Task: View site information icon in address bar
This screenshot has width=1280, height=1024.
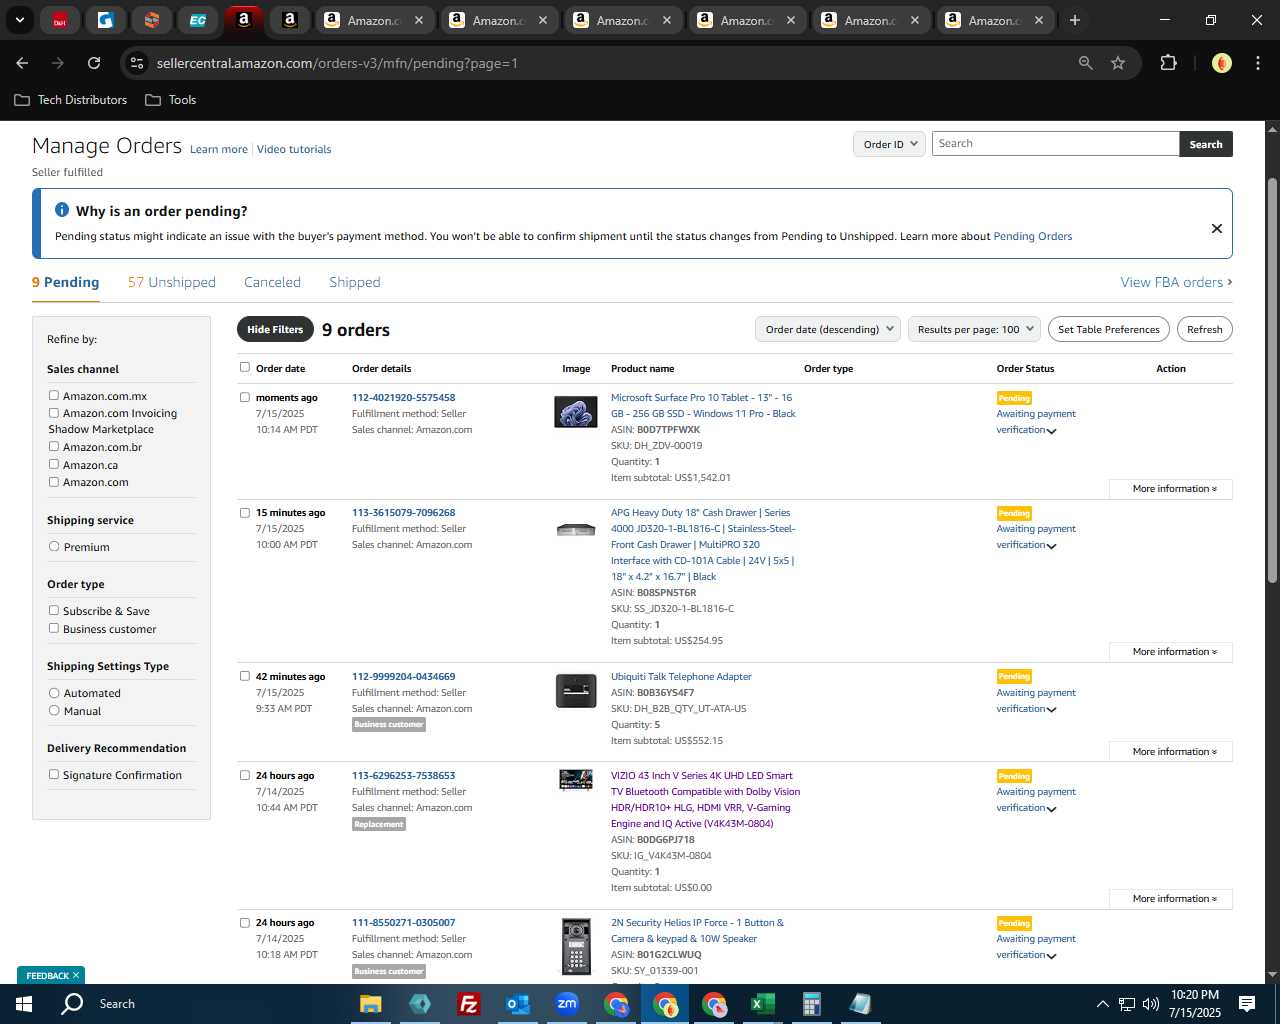Action: [x=138, y=63]
